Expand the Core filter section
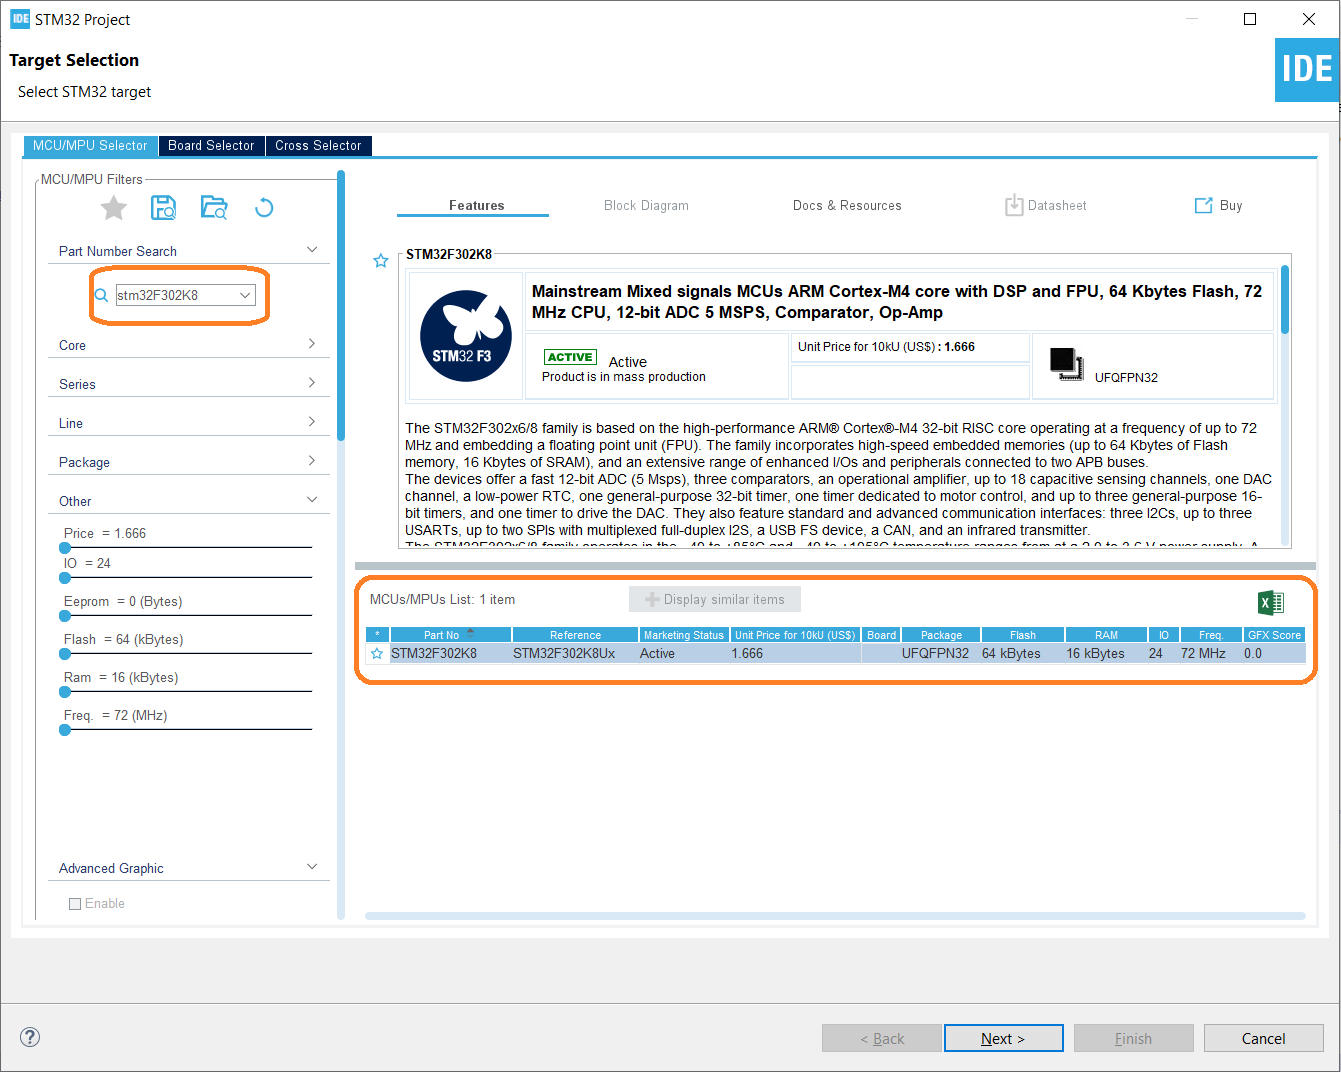 click(312, 344)
